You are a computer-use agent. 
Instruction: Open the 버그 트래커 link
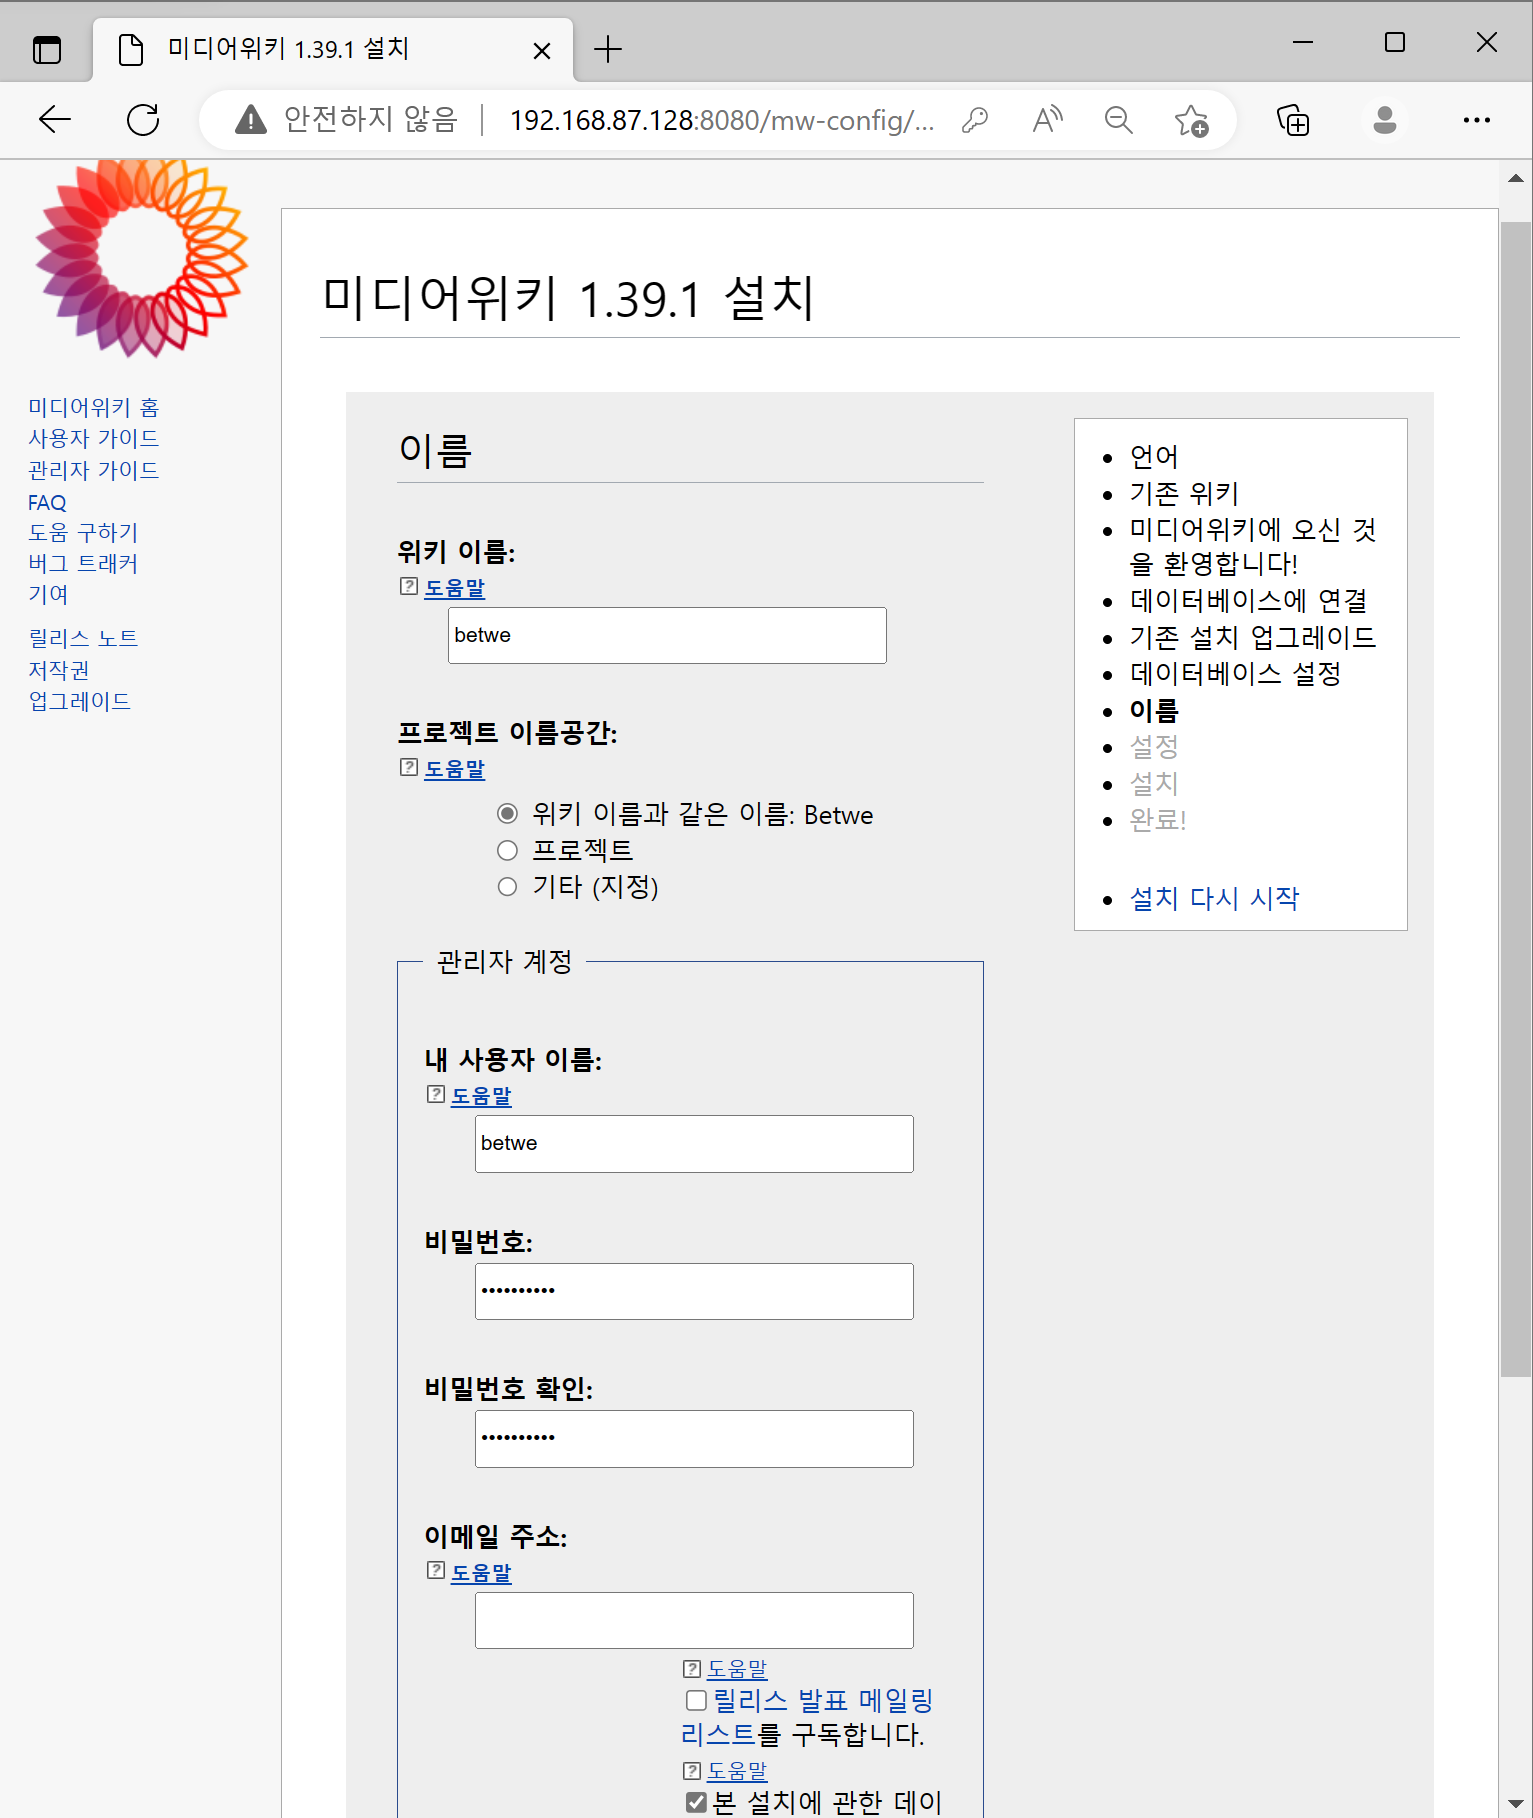[x=83, y=563]
